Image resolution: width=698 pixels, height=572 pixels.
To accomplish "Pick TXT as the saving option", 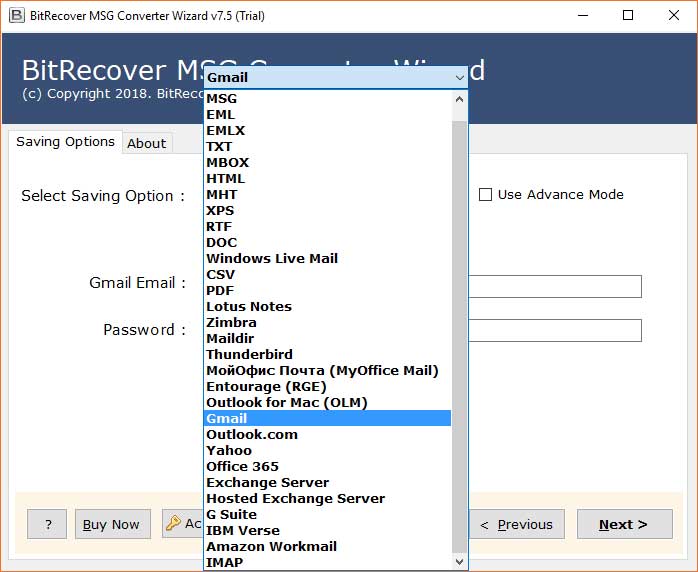I will (328, 146).
